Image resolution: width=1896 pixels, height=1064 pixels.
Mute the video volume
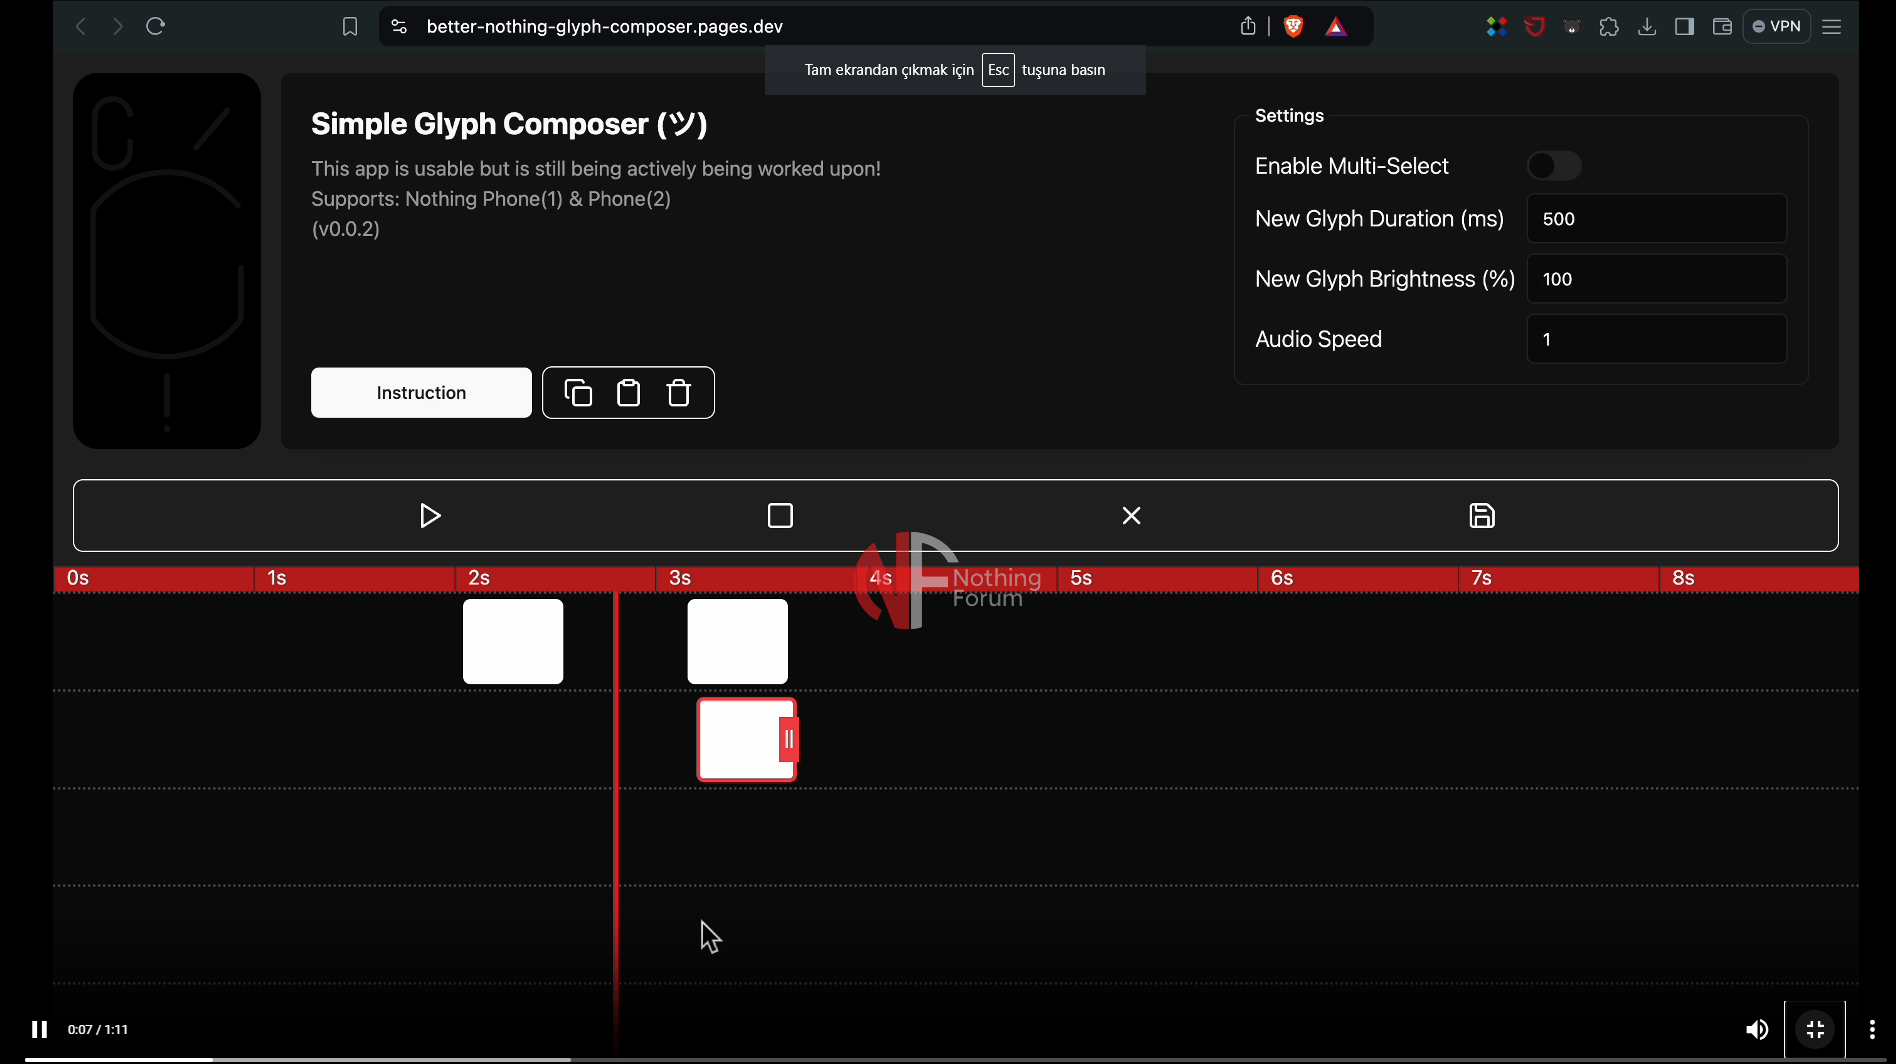[1756, 1029]
